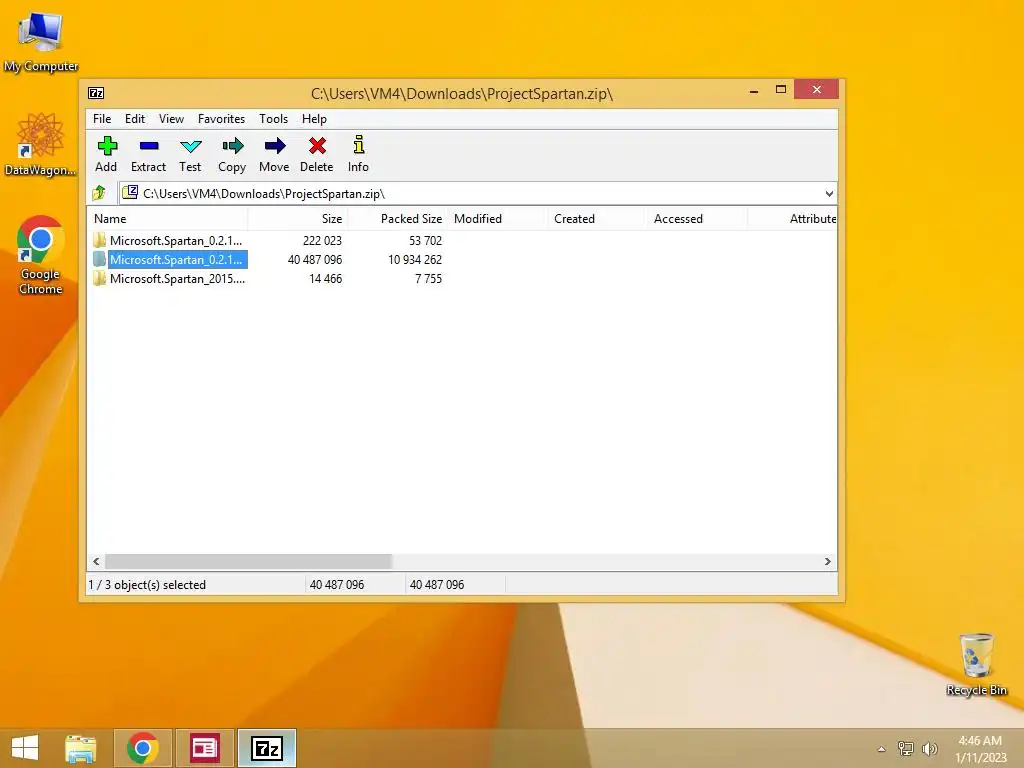Click the 53 702 packed size value

pos(425,240)
